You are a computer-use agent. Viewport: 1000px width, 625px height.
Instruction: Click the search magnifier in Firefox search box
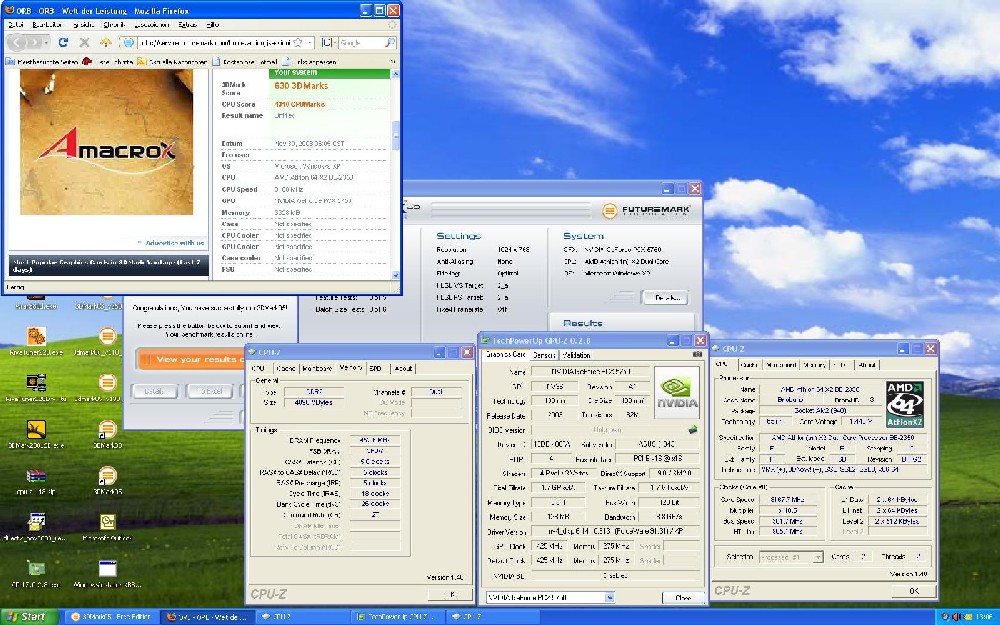(390, 42)
